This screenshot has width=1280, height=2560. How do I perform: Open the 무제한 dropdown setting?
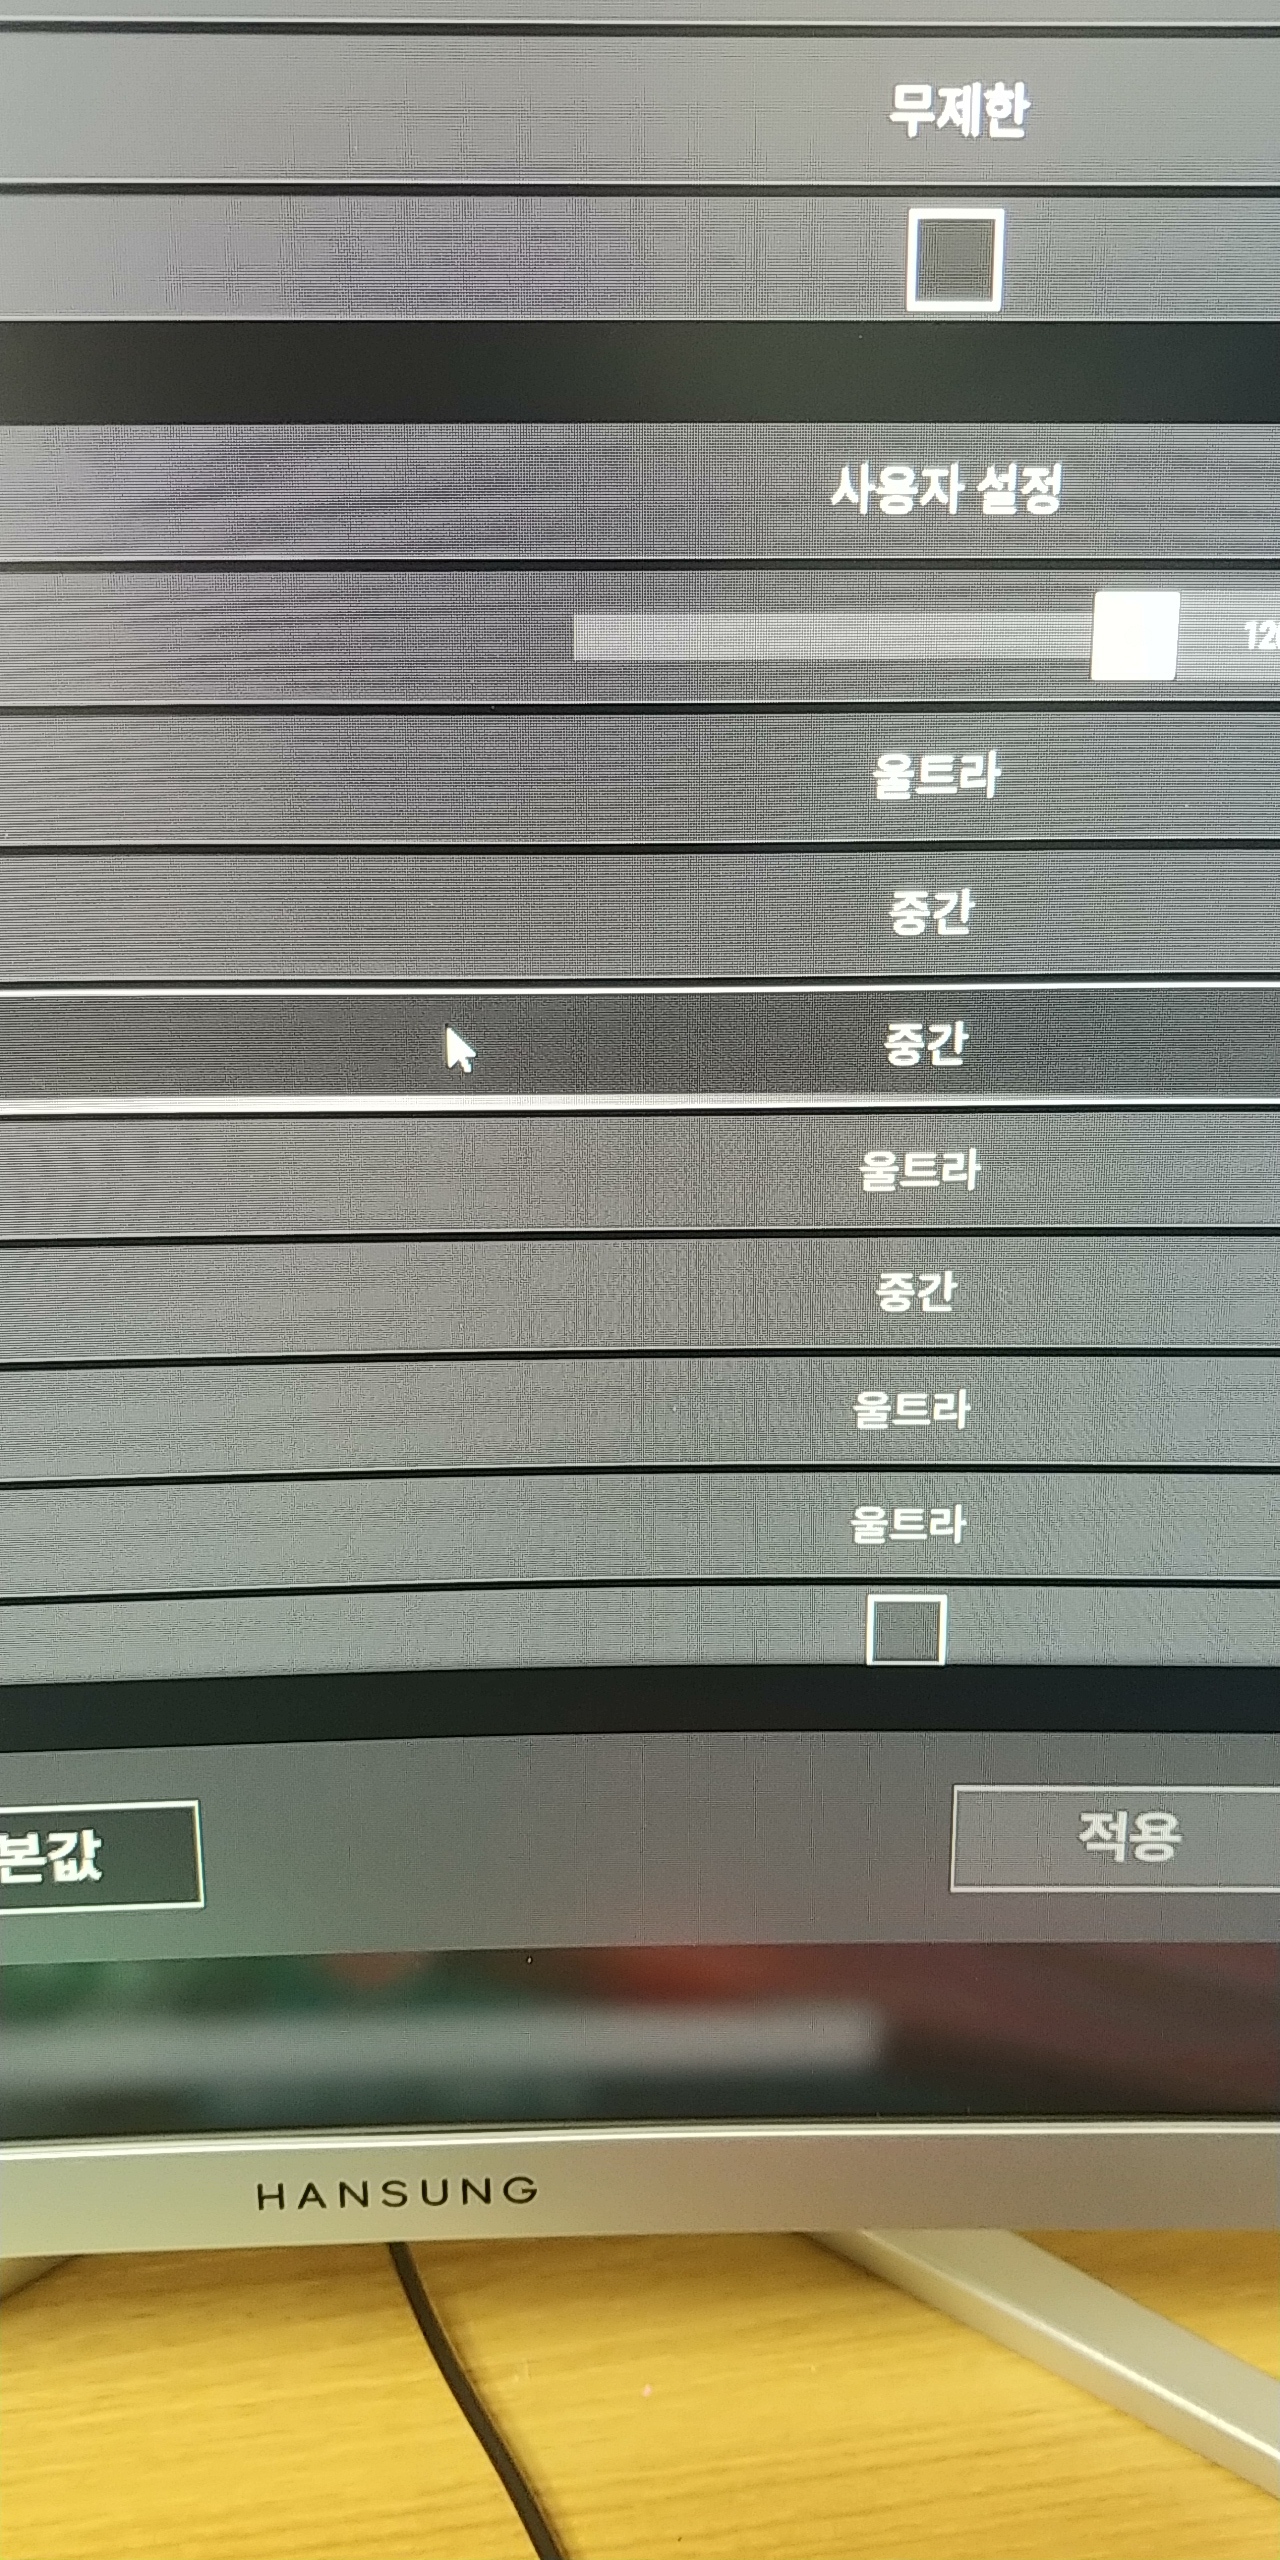click(958, 110)
